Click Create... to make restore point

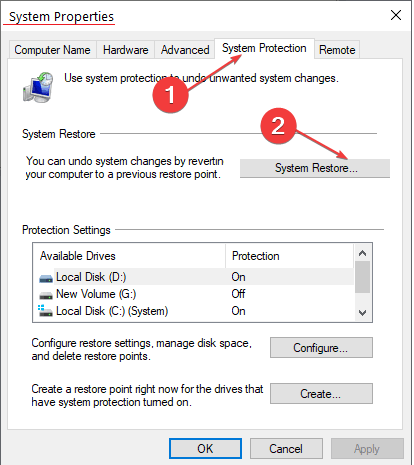point(321,394)
